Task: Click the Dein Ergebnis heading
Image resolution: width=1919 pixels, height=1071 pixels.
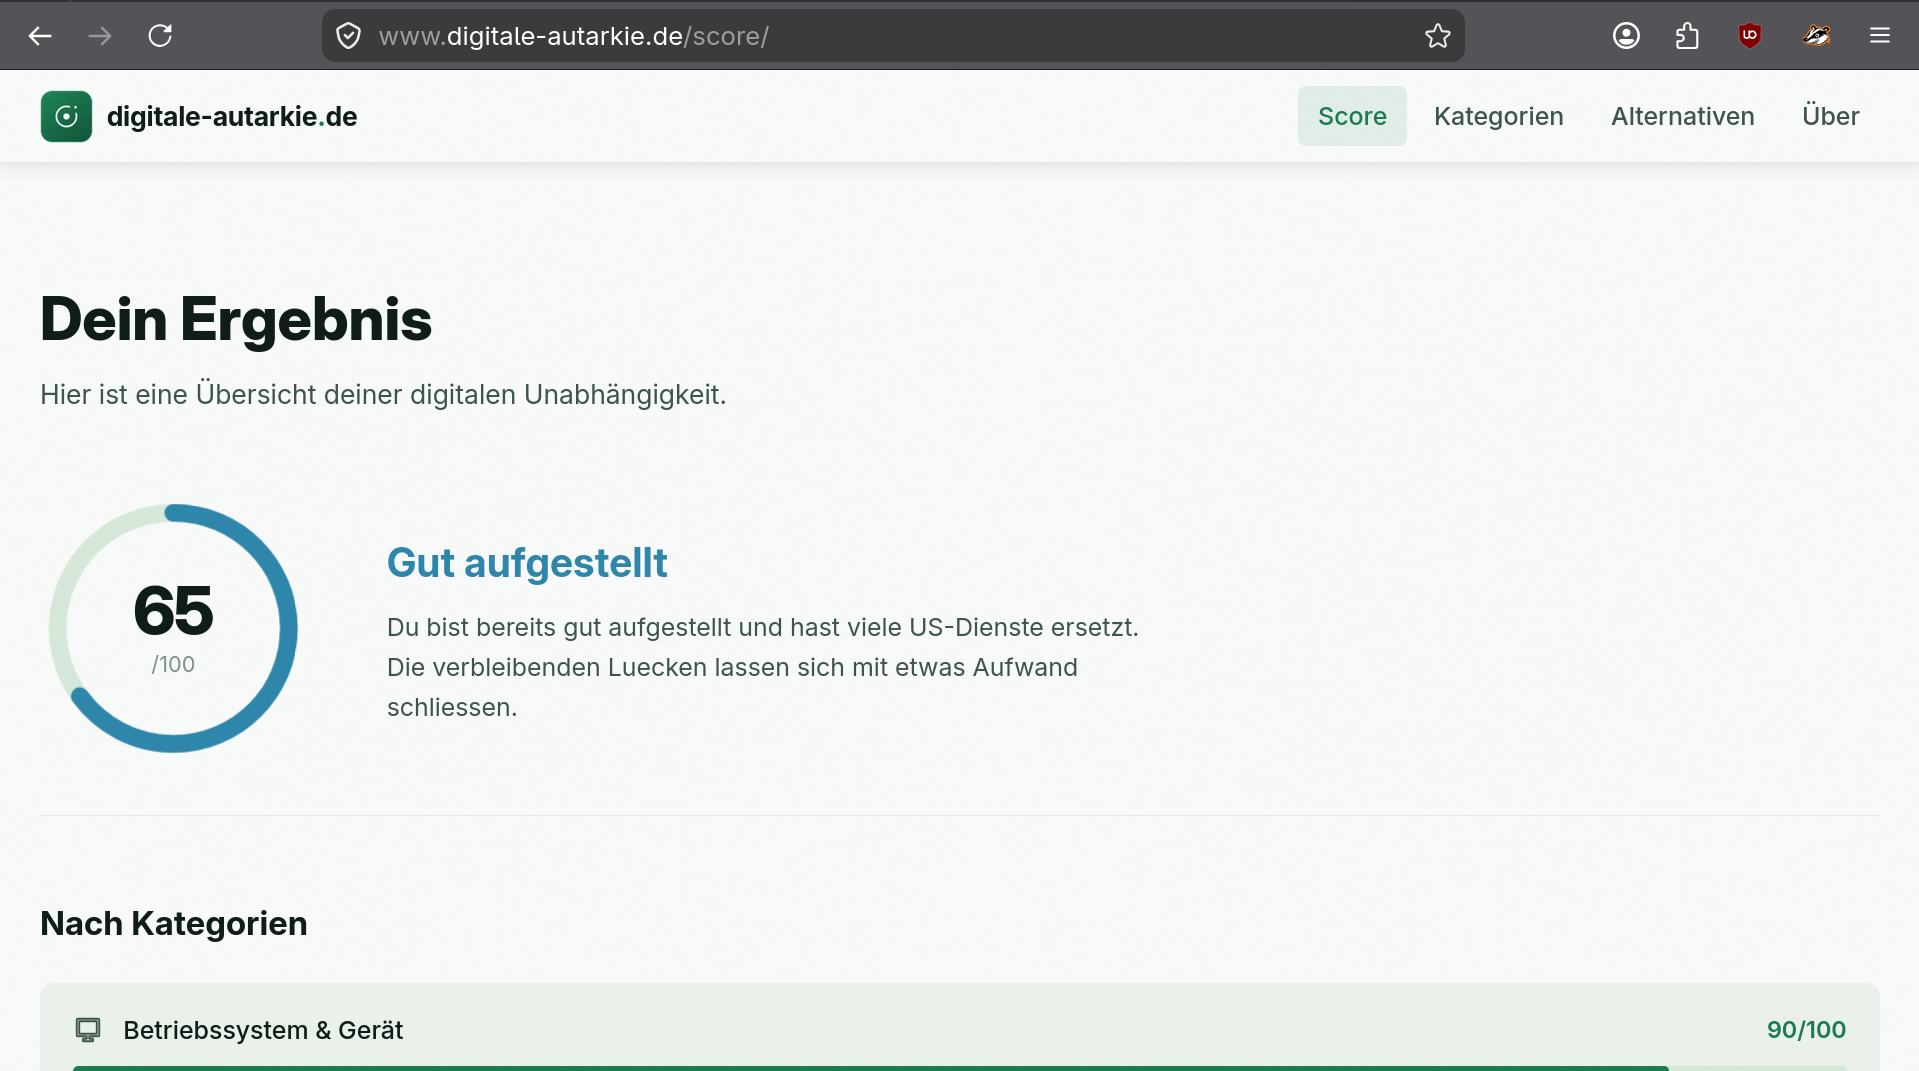Action: [236, 320]
